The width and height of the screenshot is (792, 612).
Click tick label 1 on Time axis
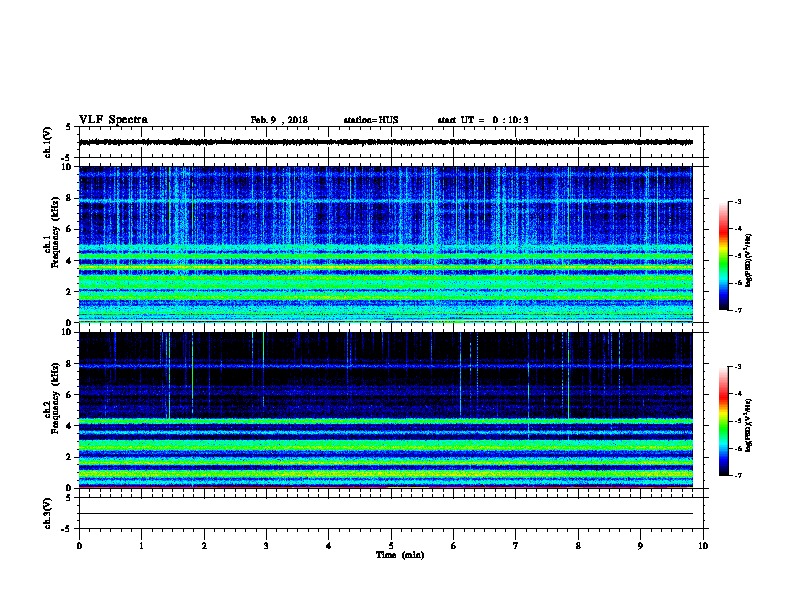141,545
